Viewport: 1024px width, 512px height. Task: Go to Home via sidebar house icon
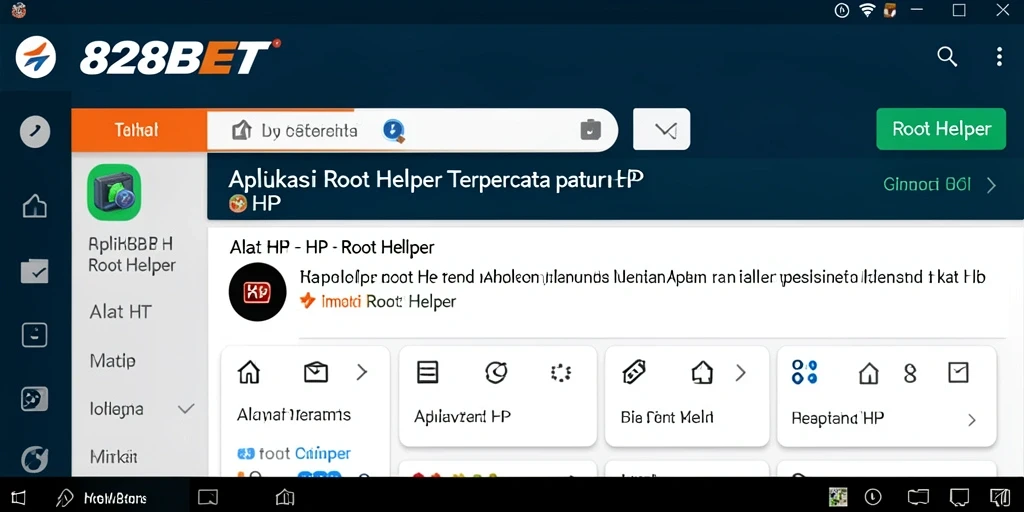coord(35,206)
